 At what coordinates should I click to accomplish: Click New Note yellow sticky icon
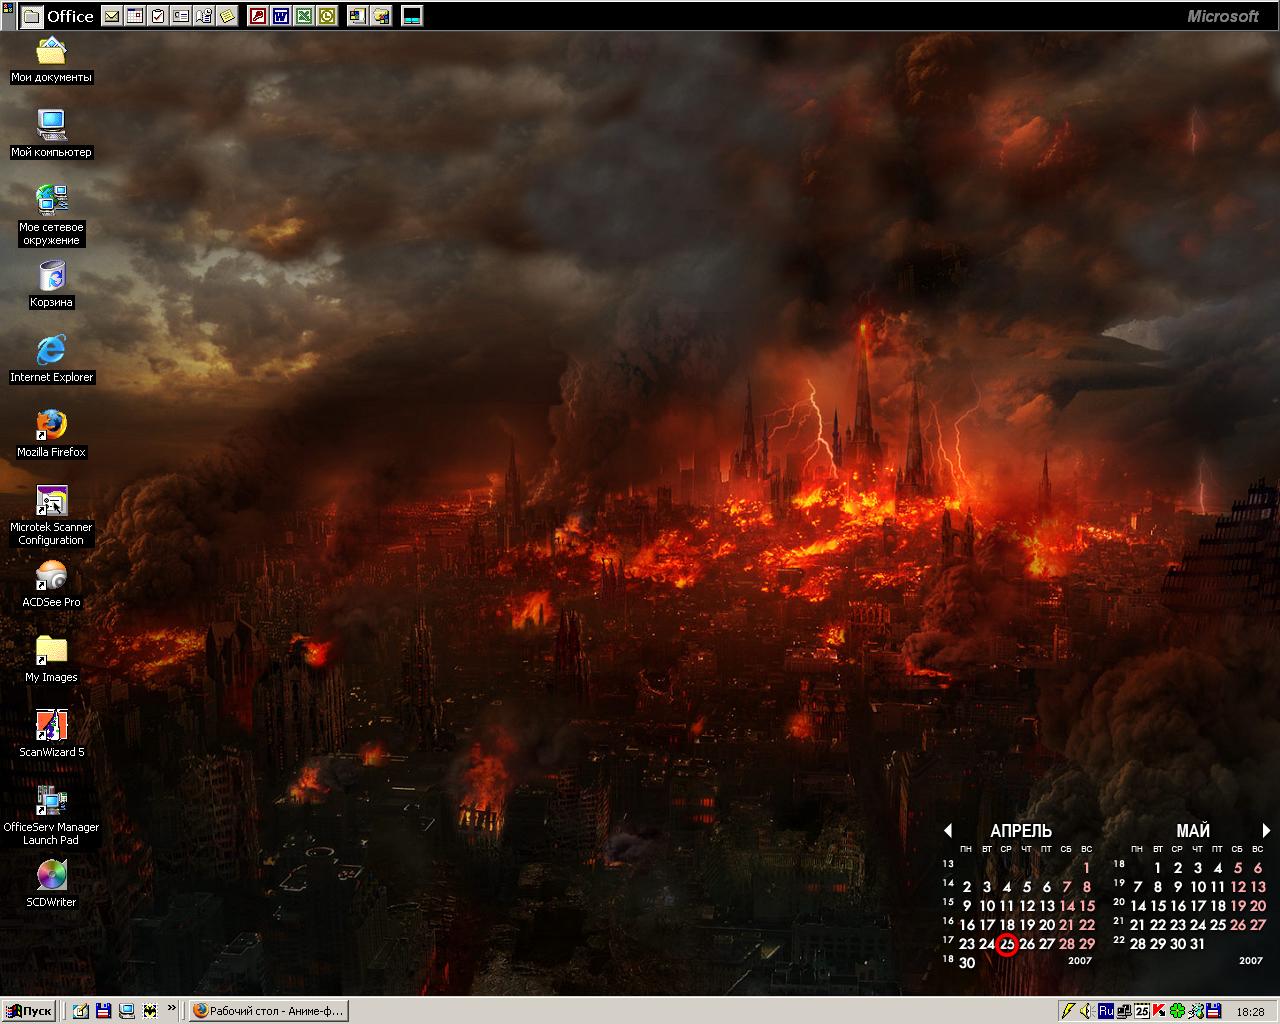click(228, 16)
